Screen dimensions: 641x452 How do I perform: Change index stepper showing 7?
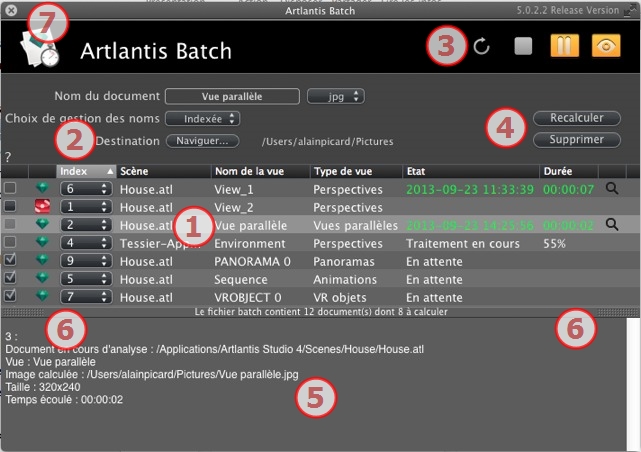tap(86, 297)
